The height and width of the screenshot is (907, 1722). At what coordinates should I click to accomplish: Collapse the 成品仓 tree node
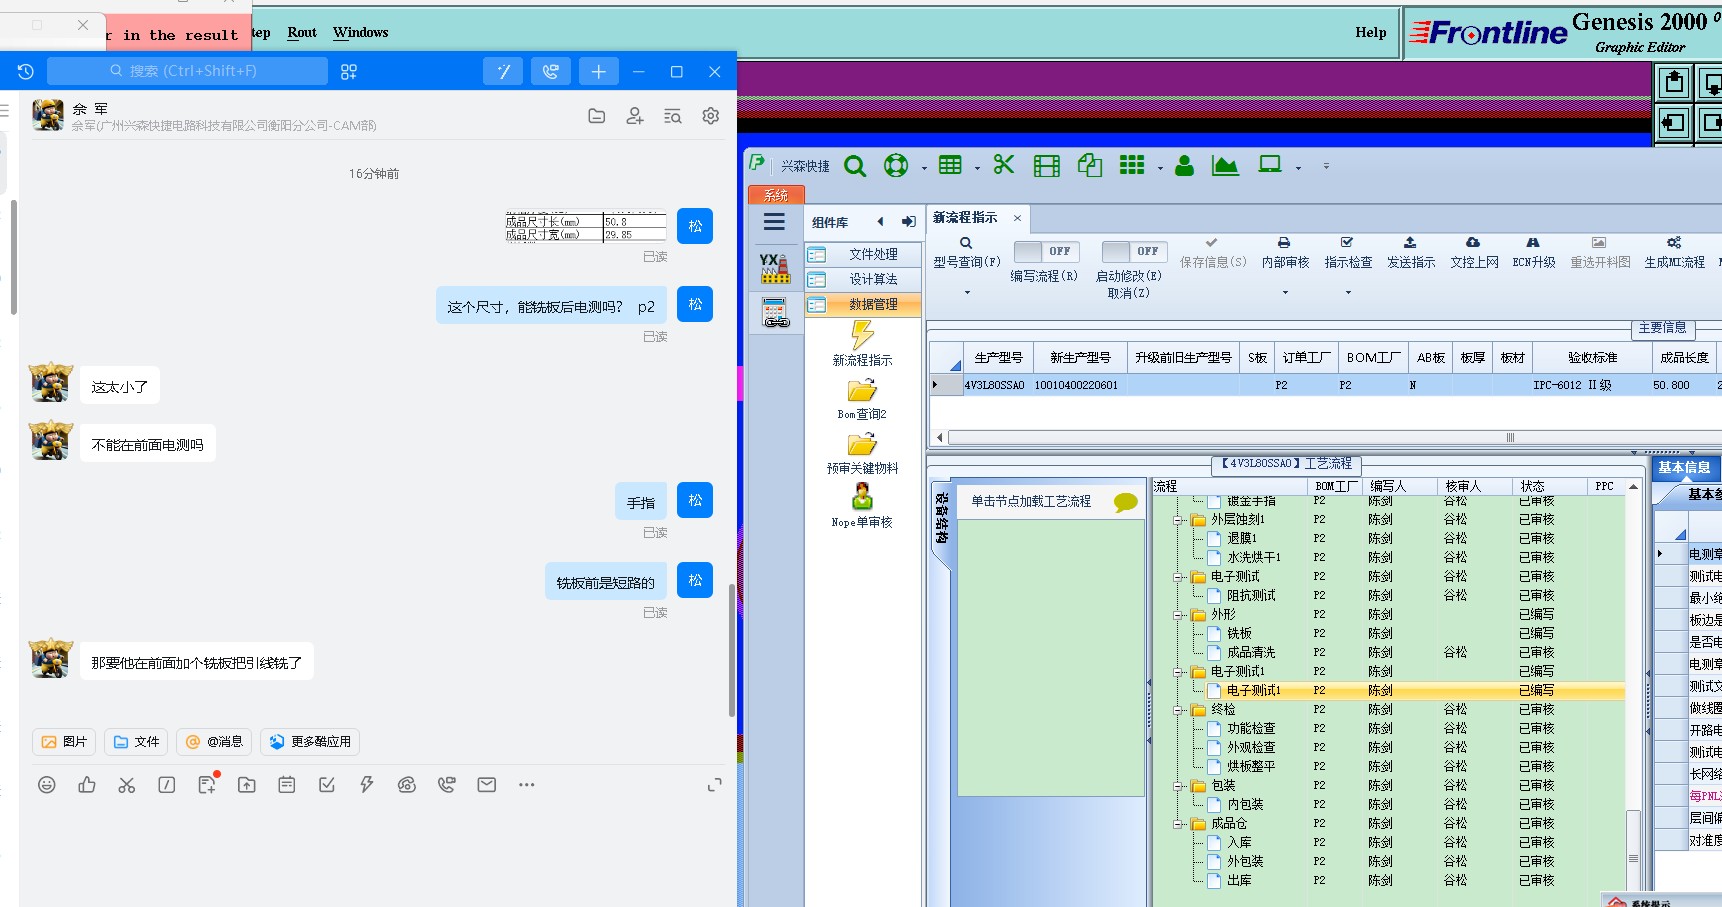[1179, 824]
